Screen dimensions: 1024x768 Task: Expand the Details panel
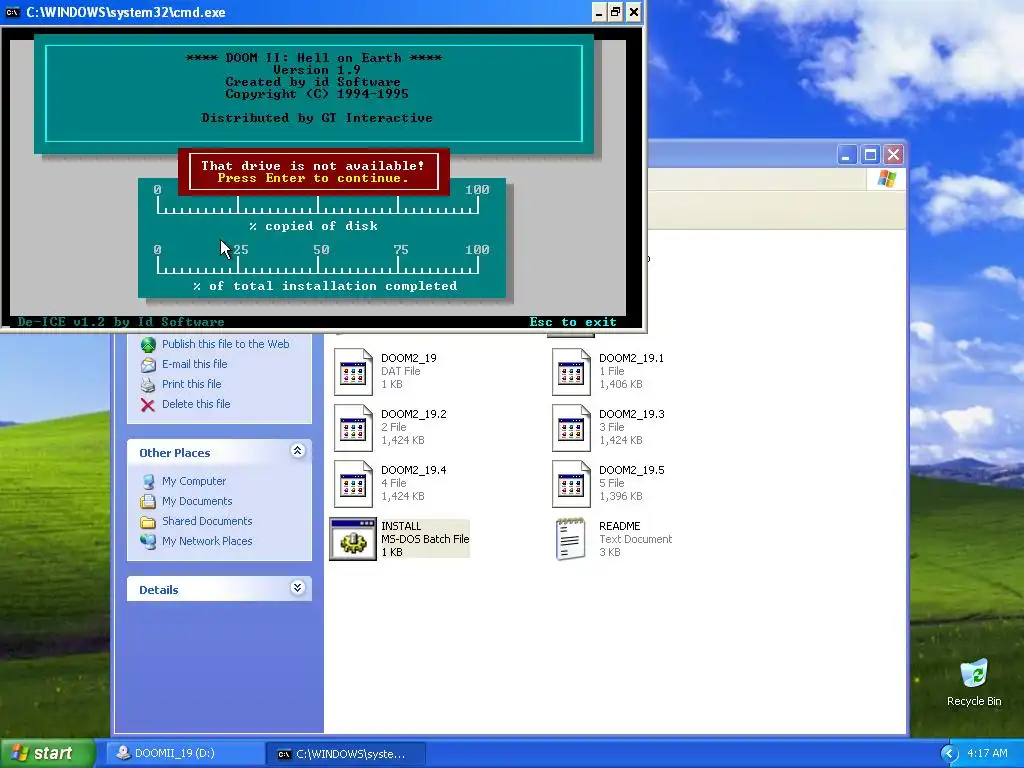(x=297, y=588)
